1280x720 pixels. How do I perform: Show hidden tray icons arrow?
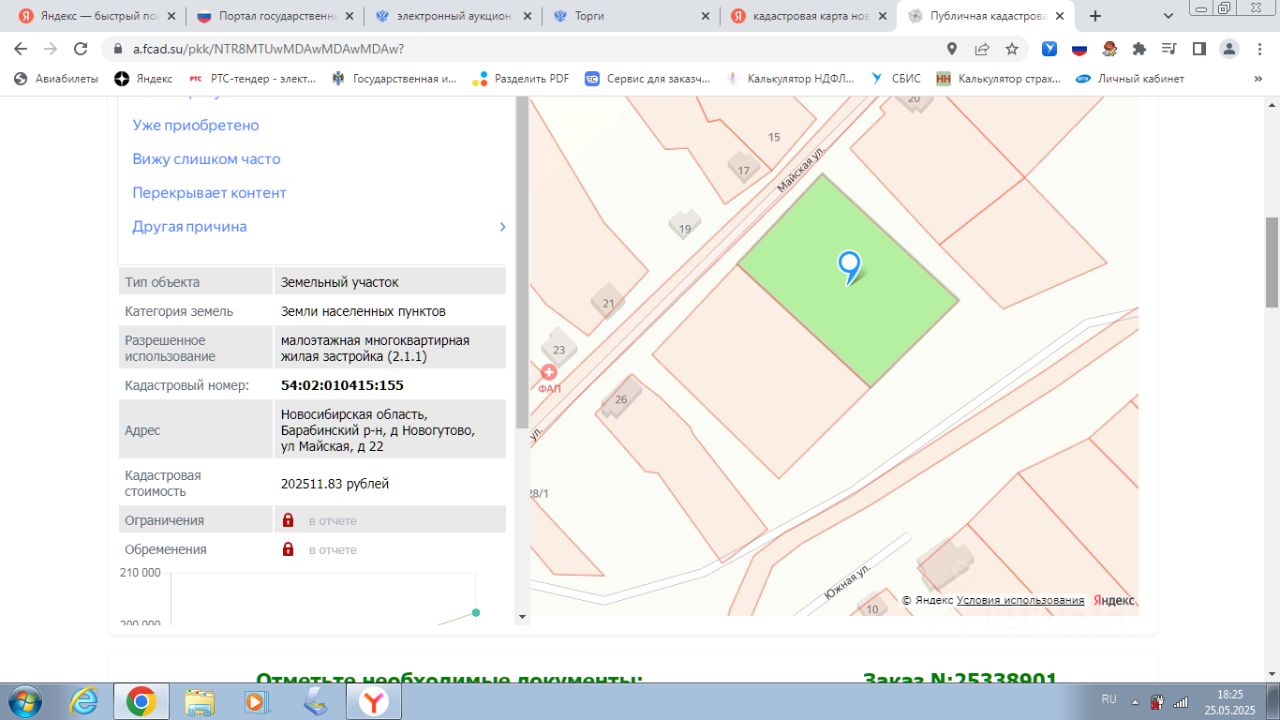(1136, 701)
